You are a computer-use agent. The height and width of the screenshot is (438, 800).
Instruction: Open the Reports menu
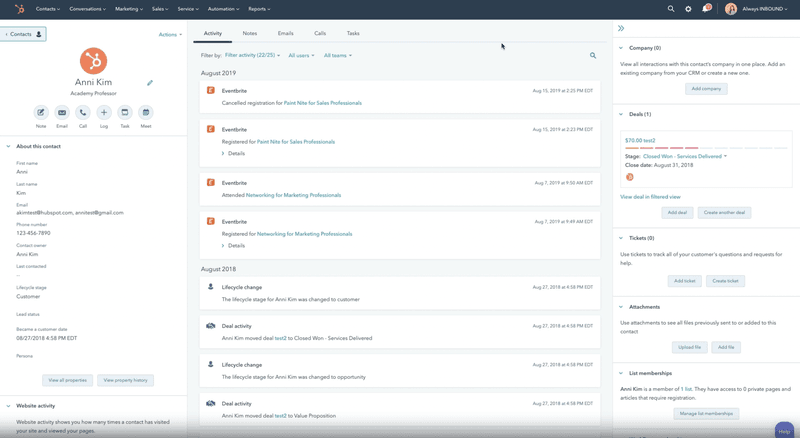point(259,9)
